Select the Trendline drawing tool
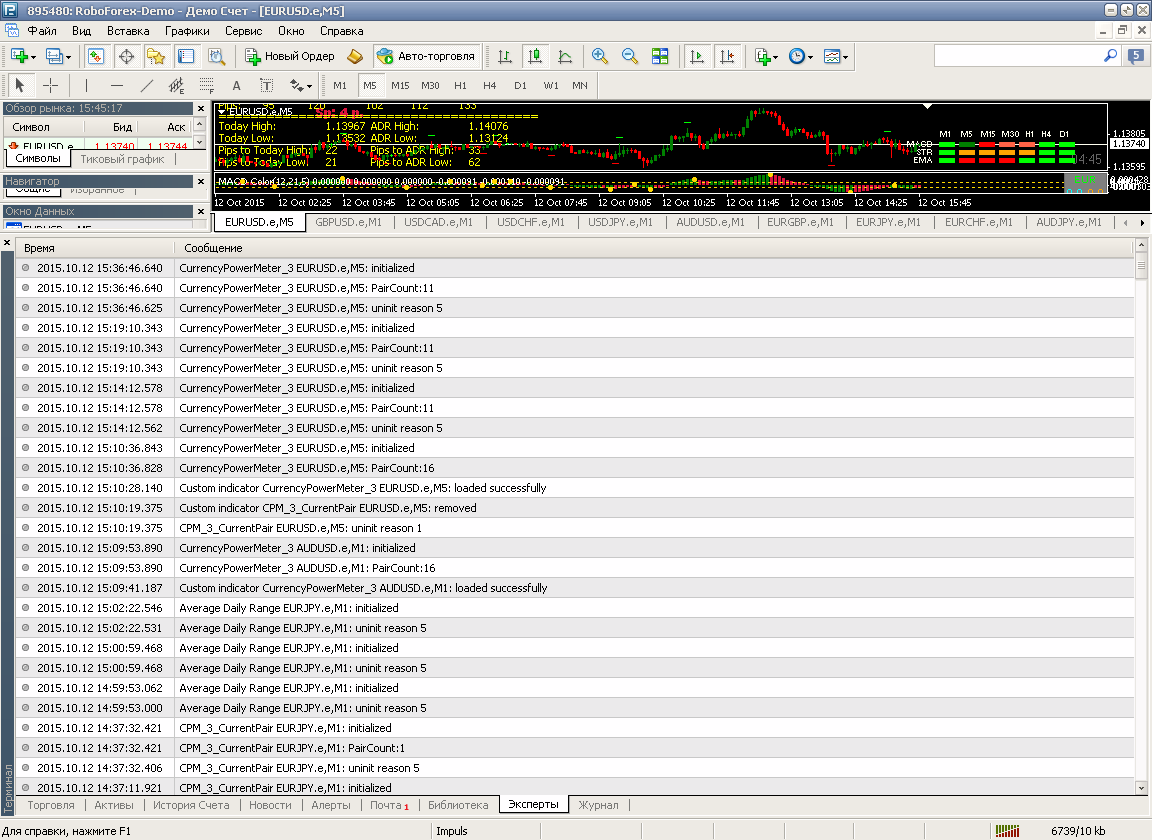Viewport: 1152px width, 840px height. (x=146, y=85)
